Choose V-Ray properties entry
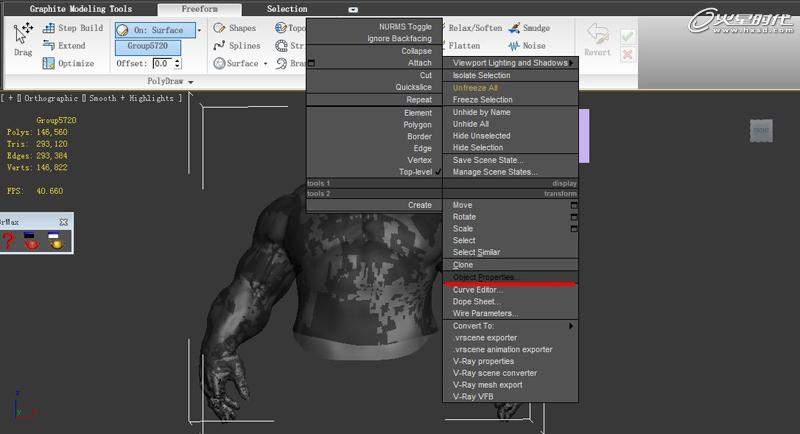This screenshot has width=800, height=434. (x=483, y=361)
